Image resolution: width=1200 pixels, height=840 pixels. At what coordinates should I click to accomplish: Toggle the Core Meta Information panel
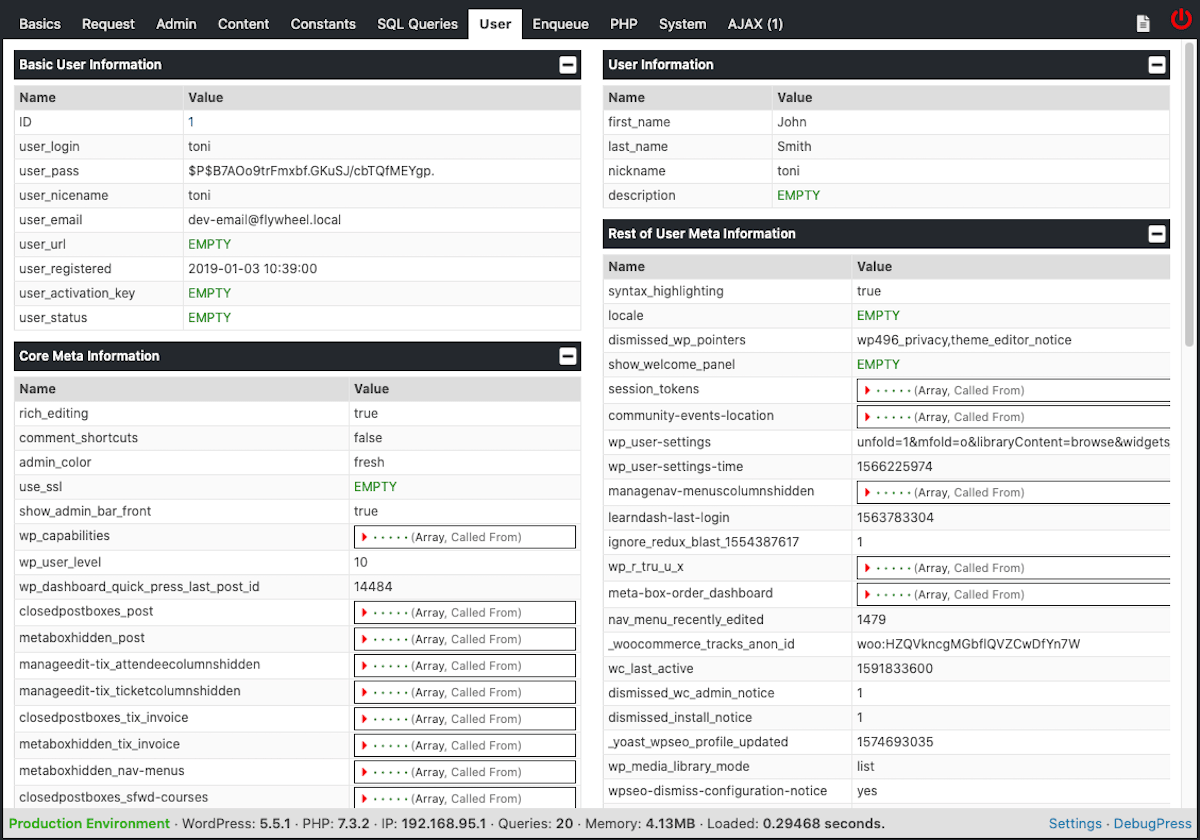[567, 356]
